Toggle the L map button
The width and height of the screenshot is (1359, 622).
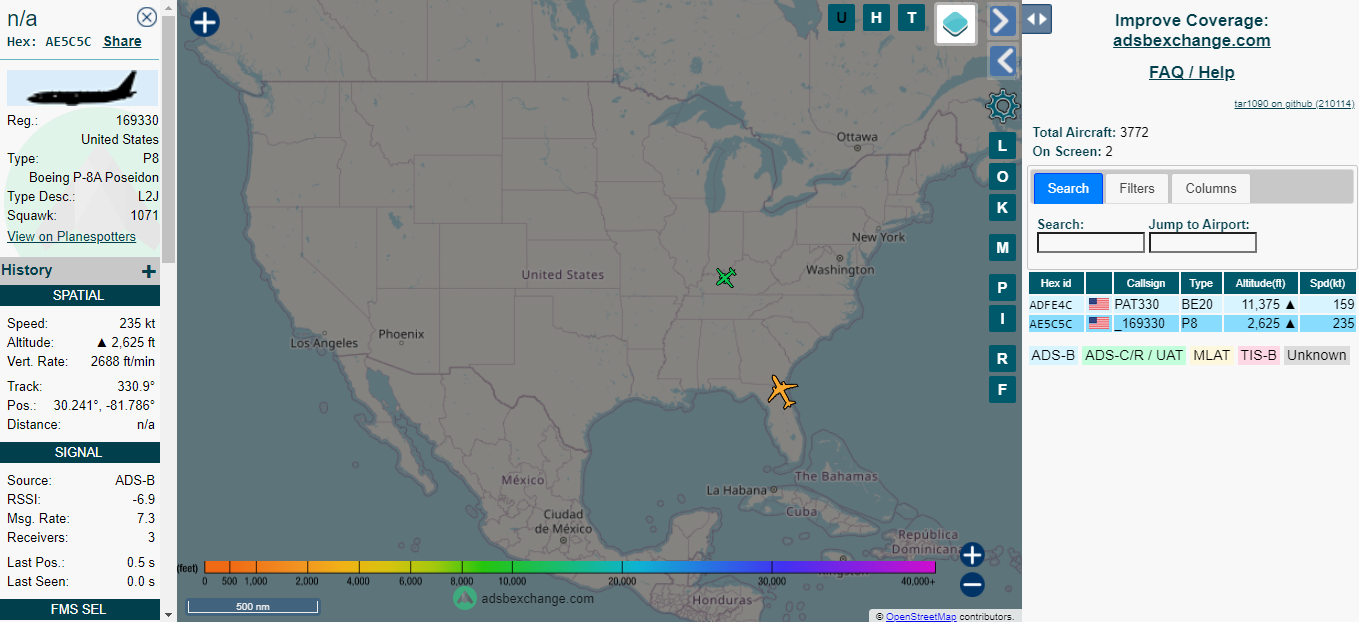click(1003, 146)
